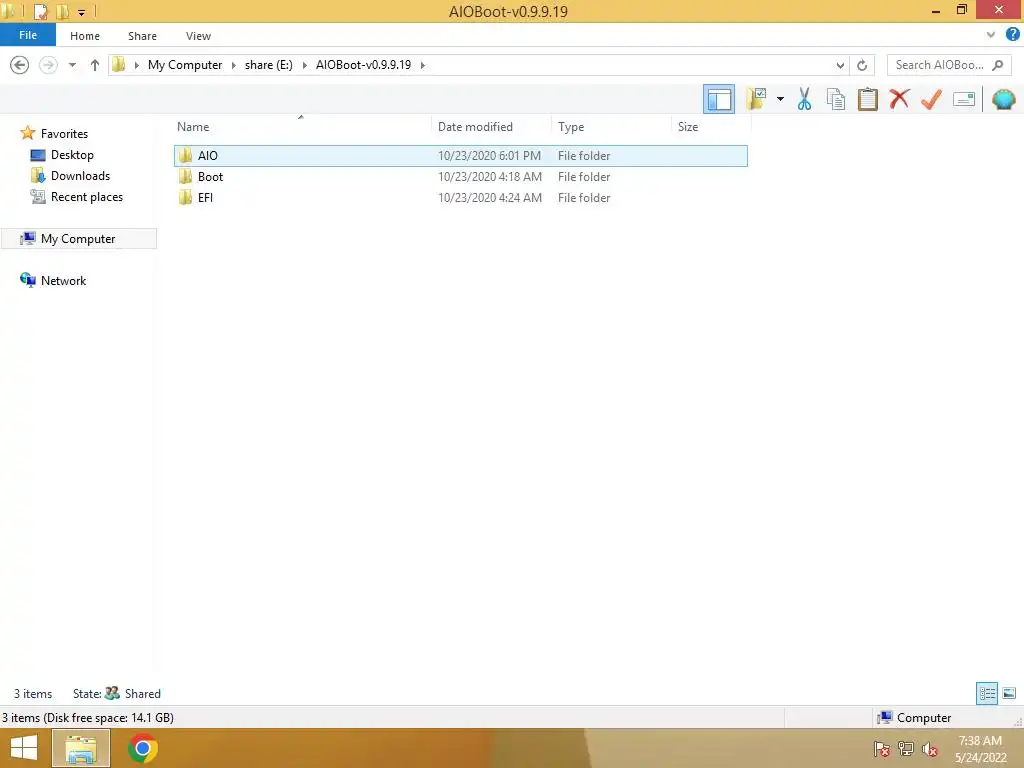
Task: Go back with the Back arrow button
Action: pos(20,65)
